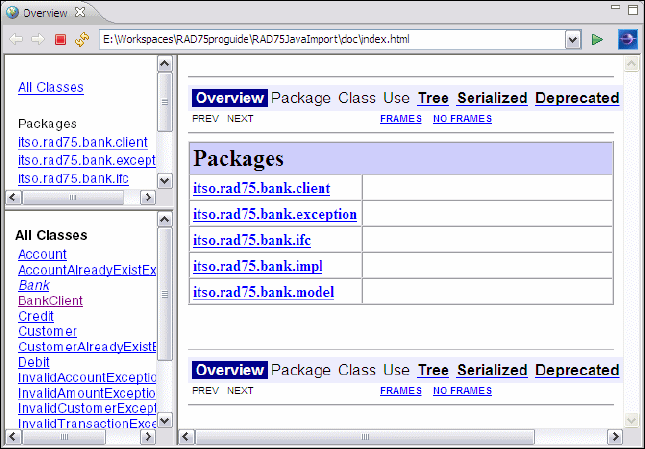Viewport: 645px width, 449px height.
Task: Open itso.rad75.bank.client in left packages frame
Action: tap(83, 142)
